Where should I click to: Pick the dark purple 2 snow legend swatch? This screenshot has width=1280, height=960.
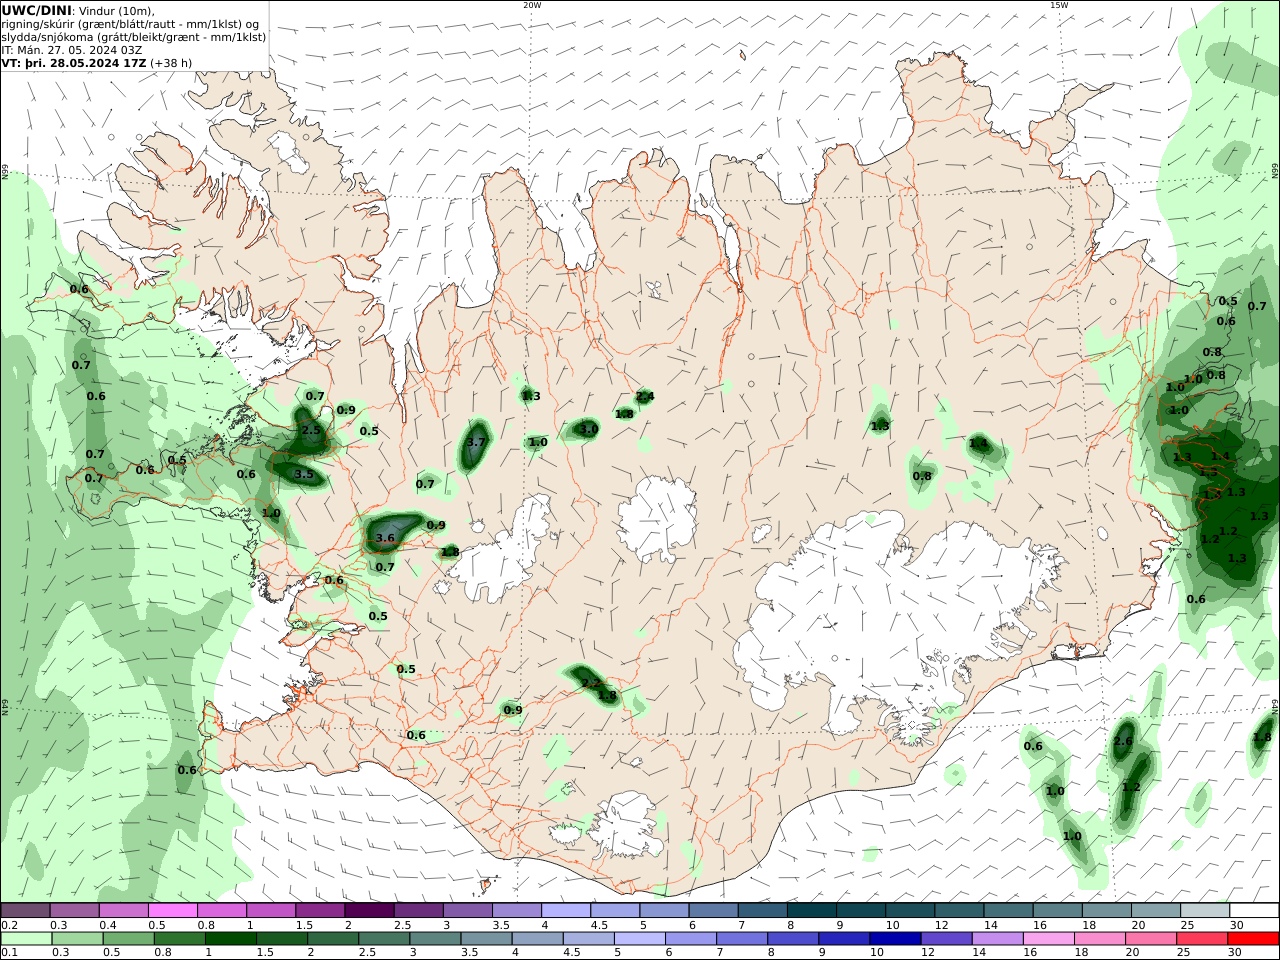pyautogui.click(x=369, y=911)
